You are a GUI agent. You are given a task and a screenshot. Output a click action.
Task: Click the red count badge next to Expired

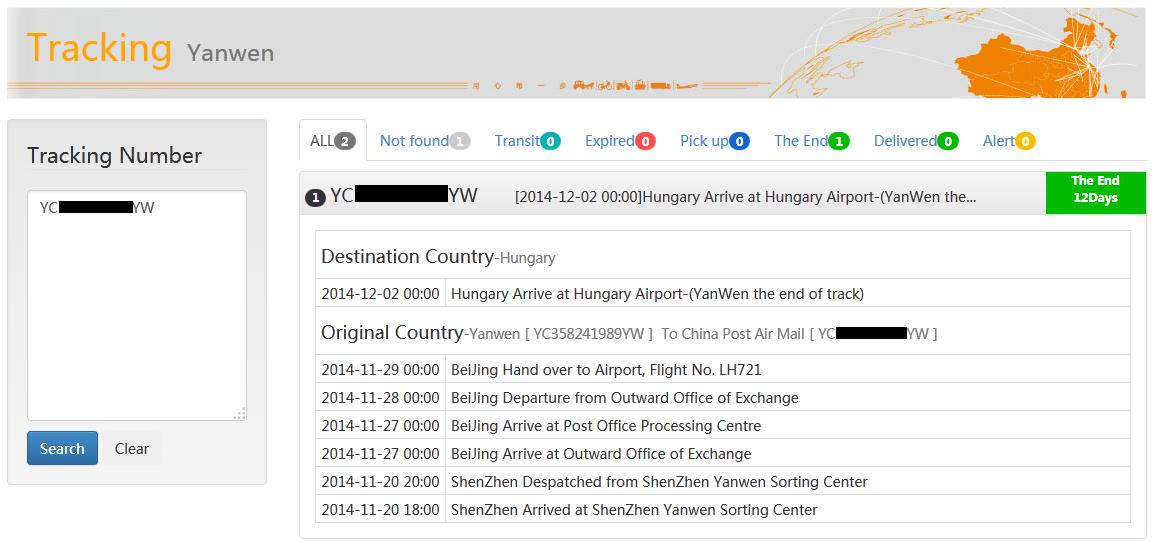tap(645, 141)
